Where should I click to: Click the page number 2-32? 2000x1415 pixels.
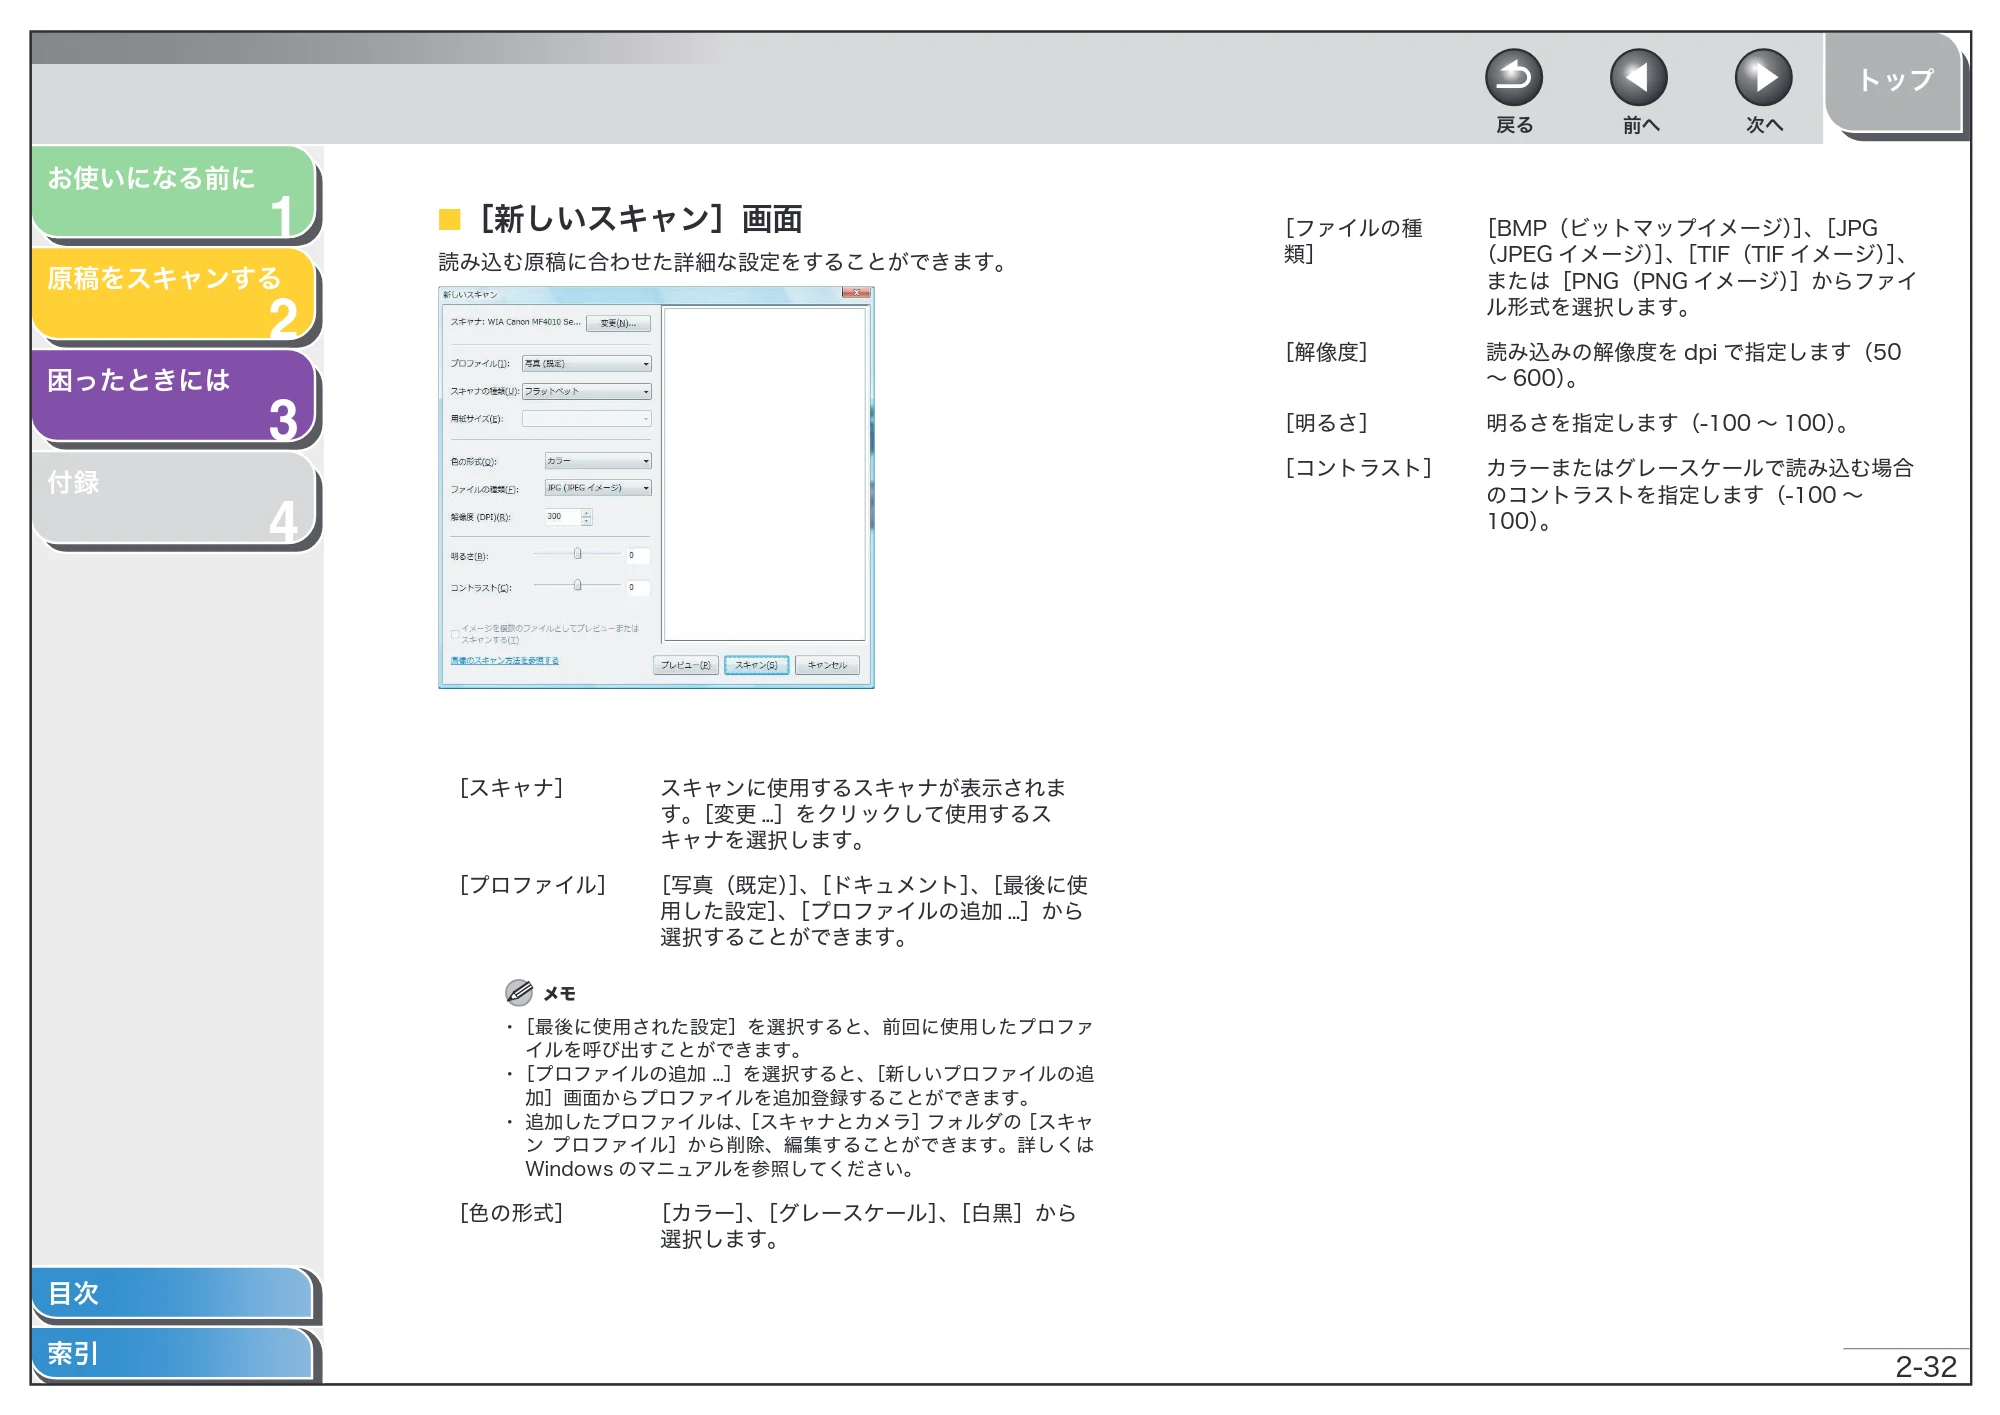pos(1925,1367)
